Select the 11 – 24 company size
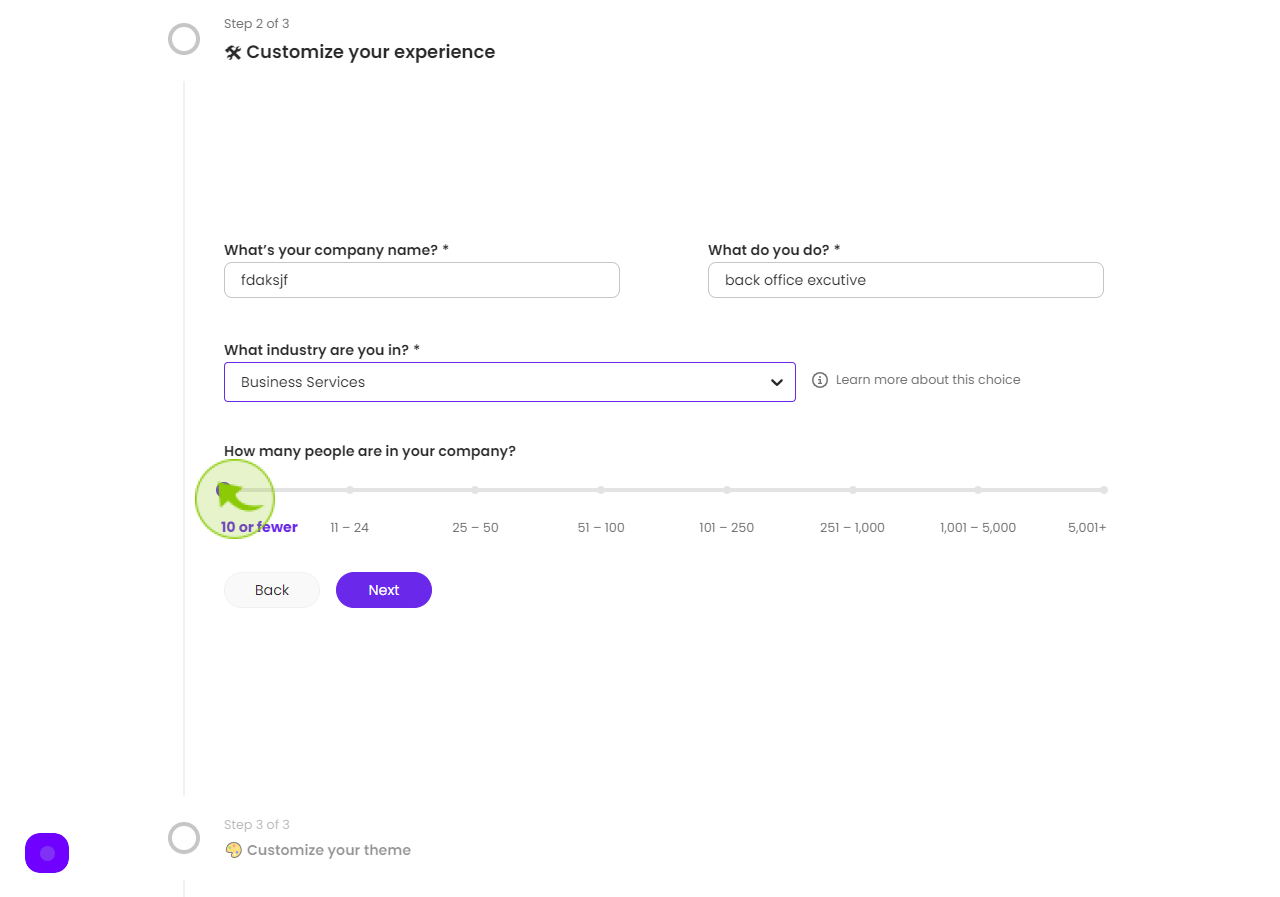Viewport: 1280px width, 897px height. coord(350,527)
